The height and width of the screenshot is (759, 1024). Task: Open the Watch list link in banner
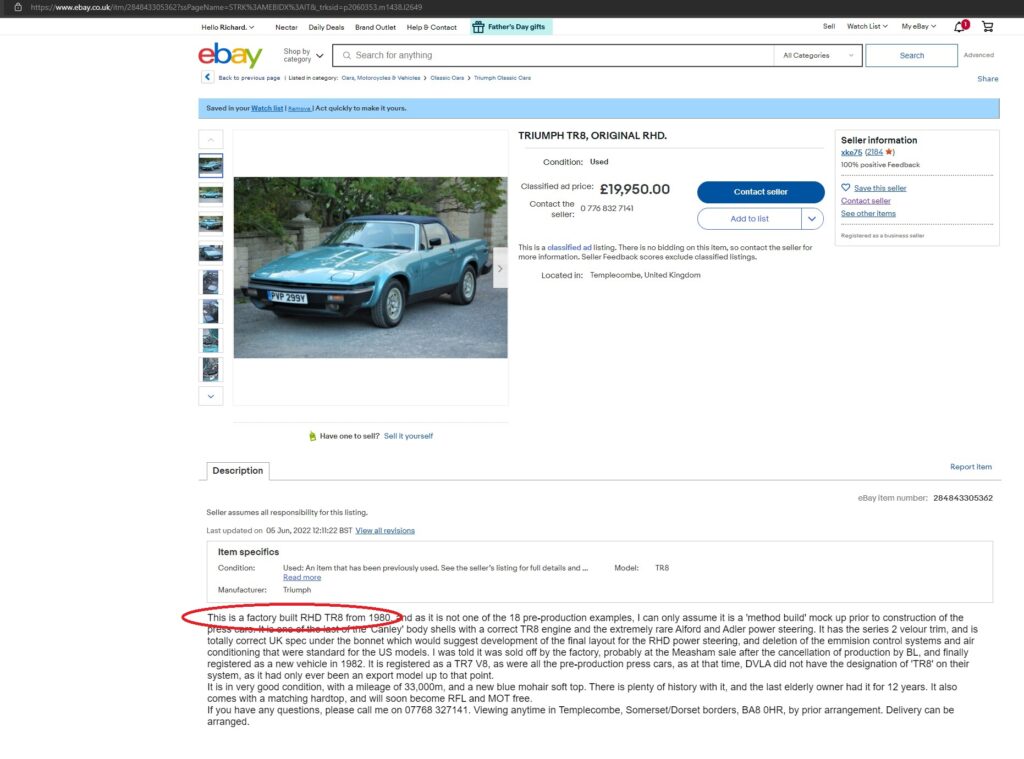(267, 108)
